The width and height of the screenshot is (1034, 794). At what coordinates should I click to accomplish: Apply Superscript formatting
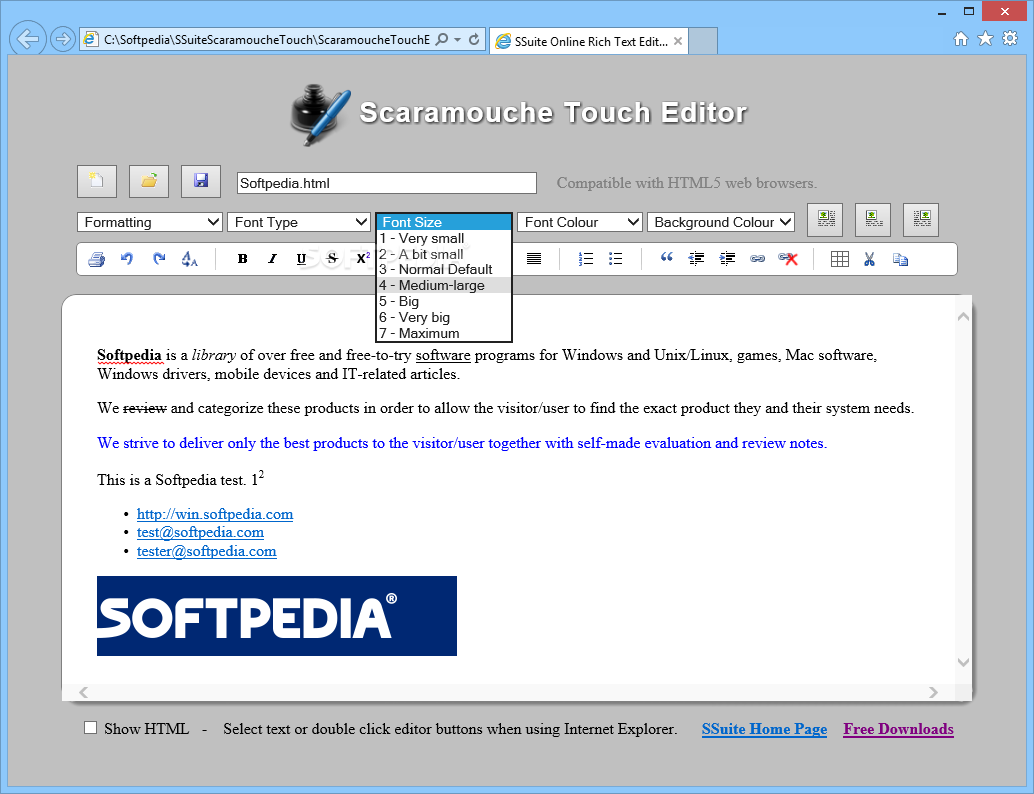(363, 259)
